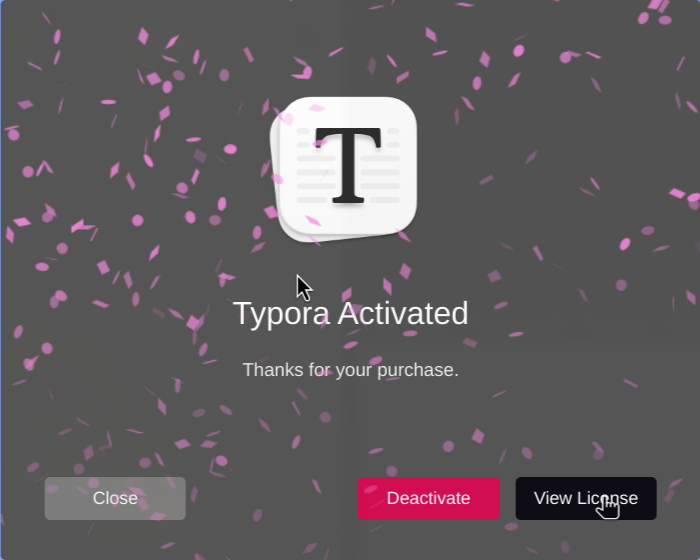Click the 'Typora Activated' heading

coord(350,313)
